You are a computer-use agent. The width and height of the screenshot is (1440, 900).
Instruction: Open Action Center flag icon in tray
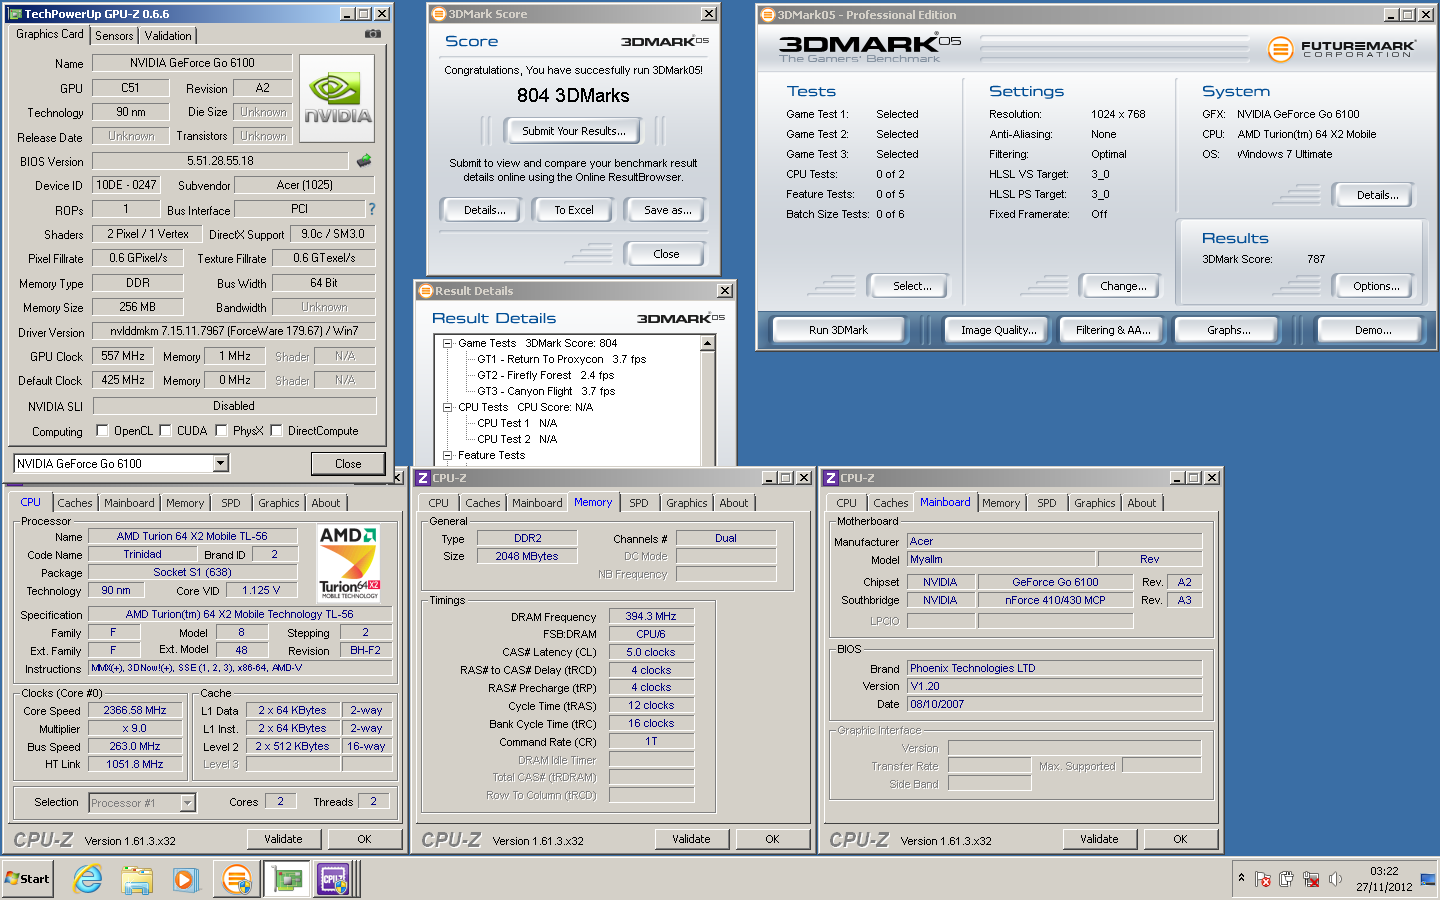point(1263,880)
